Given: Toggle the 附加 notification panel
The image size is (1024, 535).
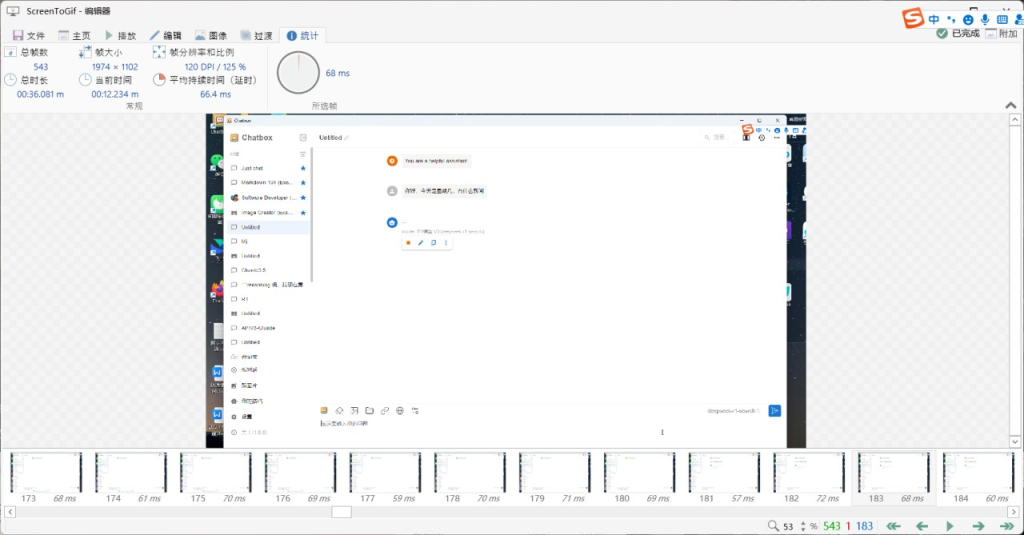Looking at the screenshot, I should click(x=1000, y=34).
